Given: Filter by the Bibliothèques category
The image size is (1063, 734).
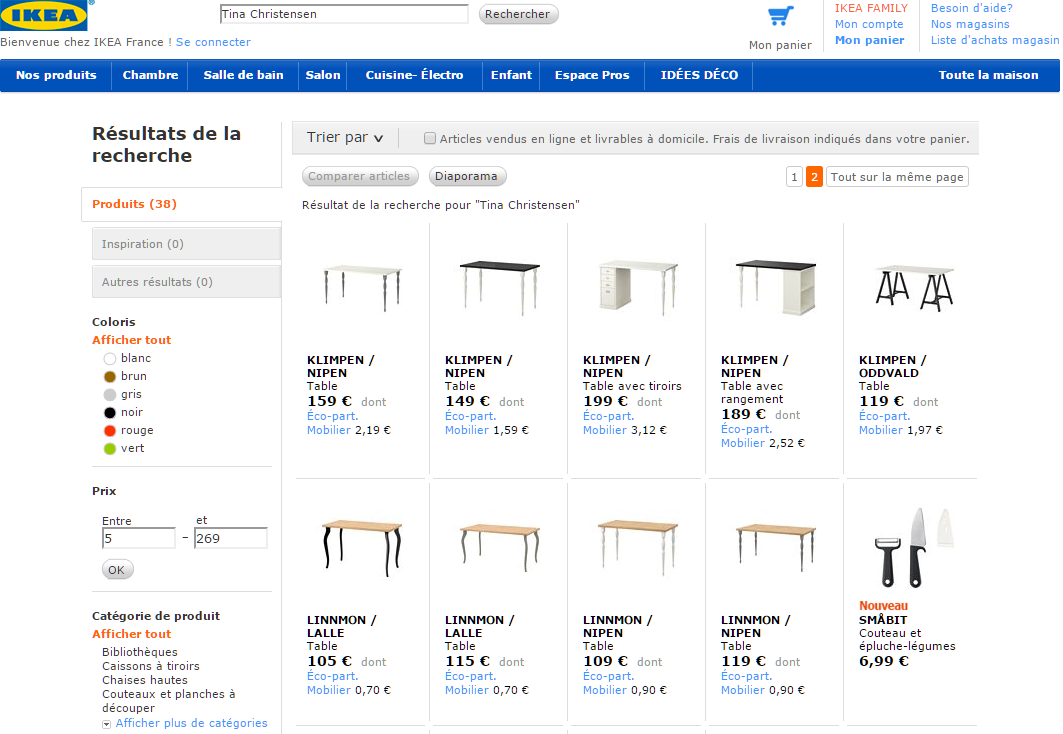Looking at the screenshot, I should click(x=140, y=652).
